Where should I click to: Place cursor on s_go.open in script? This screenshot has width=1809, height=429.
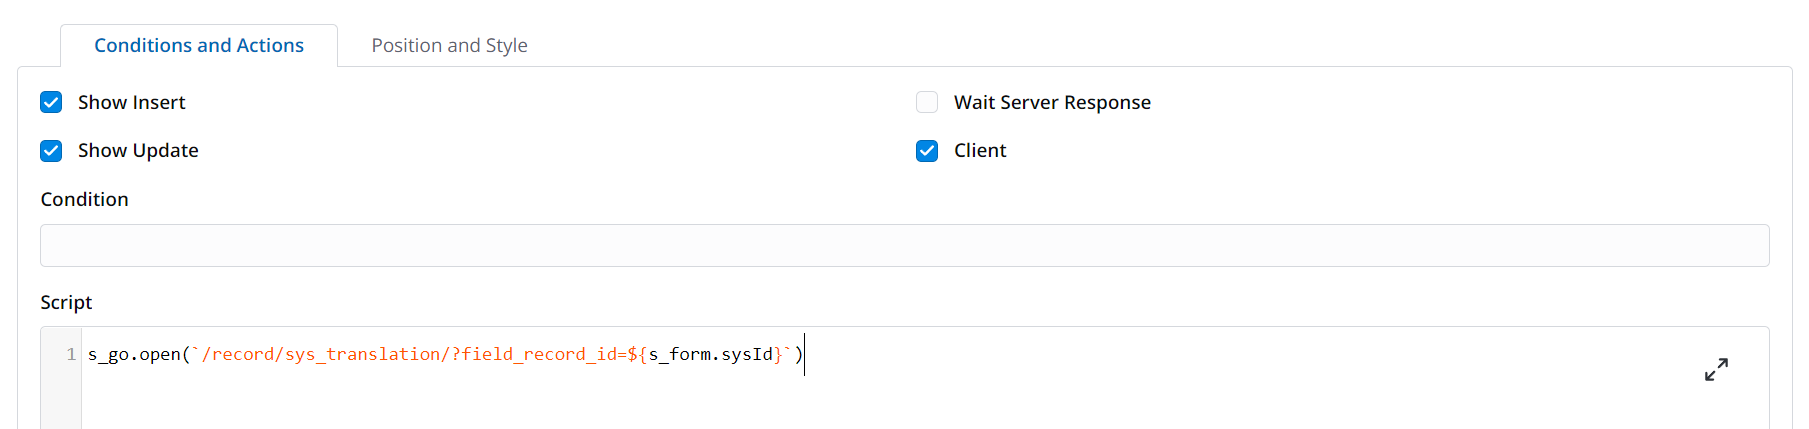click(134, 354)
